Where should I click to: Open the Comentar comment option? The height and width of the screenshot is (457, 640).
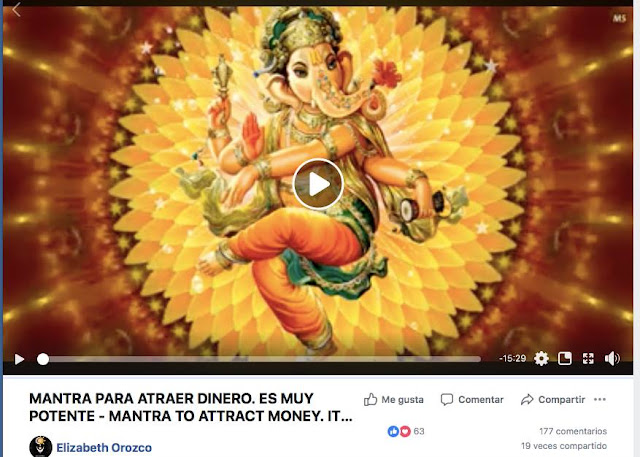click(x=472, y=399)
